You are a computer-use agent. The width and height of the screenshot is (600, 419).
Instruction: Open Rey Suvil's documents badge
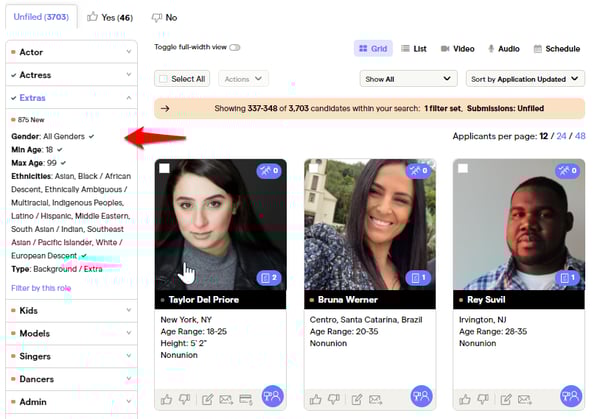coord(567,278)
